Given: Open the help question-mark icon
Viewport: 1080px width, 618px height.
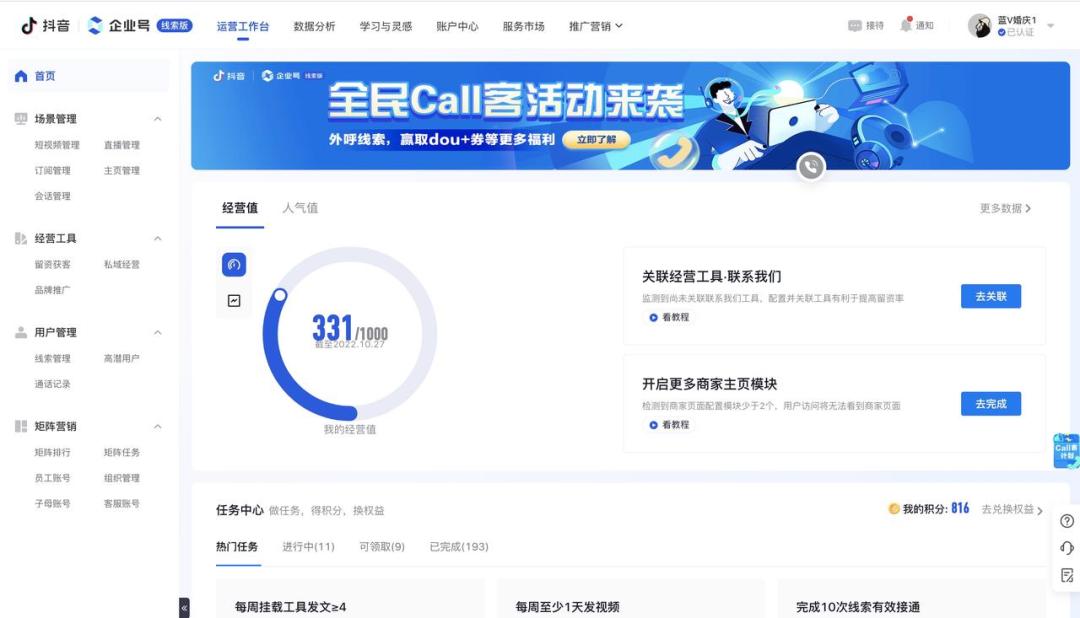Looking at the screenshot, I should [x=1069, y=520].
